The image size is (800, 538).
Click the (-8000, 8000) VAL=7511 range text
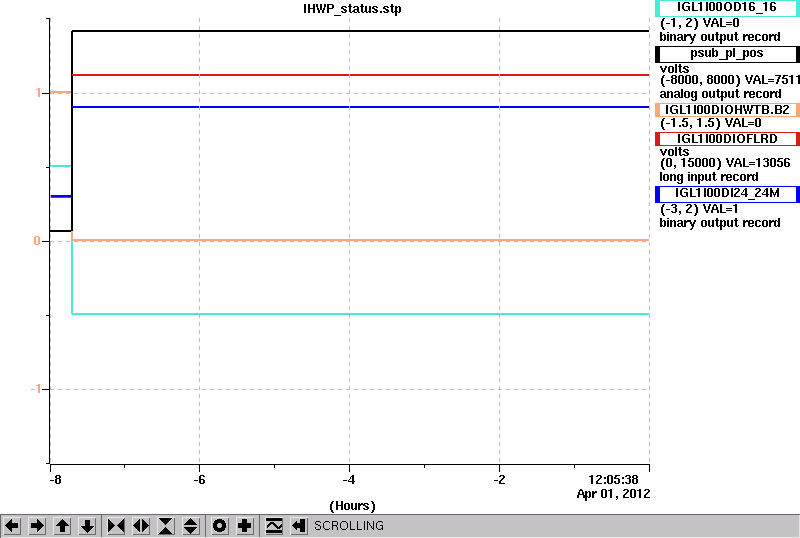(x=730, y=80)
